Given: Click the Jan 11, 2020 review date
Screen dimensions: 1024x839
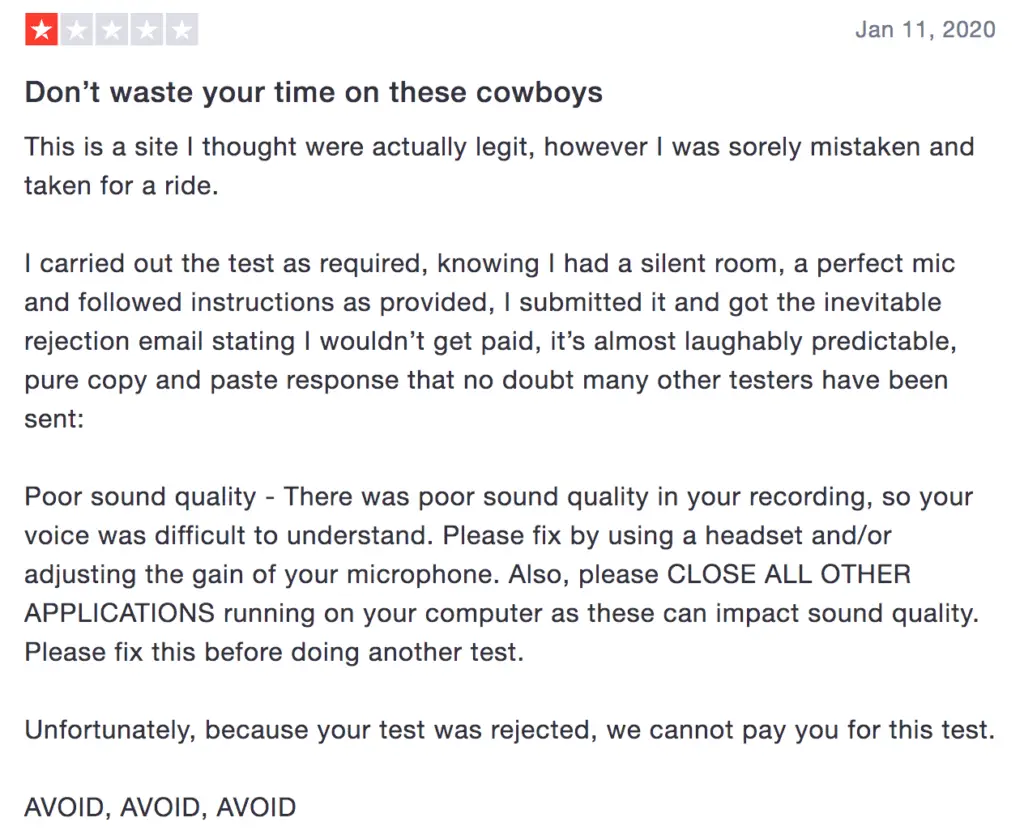Looking at the screenshot, I should [x=925, y=29].
